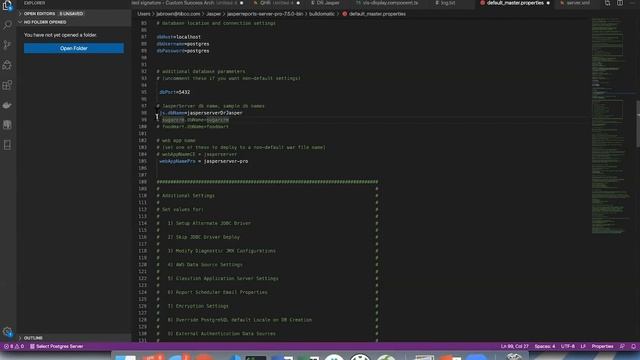The image size is (640, 360).
Task: Click the Encryption Settings comment line
Action: (x=198, y=306)
